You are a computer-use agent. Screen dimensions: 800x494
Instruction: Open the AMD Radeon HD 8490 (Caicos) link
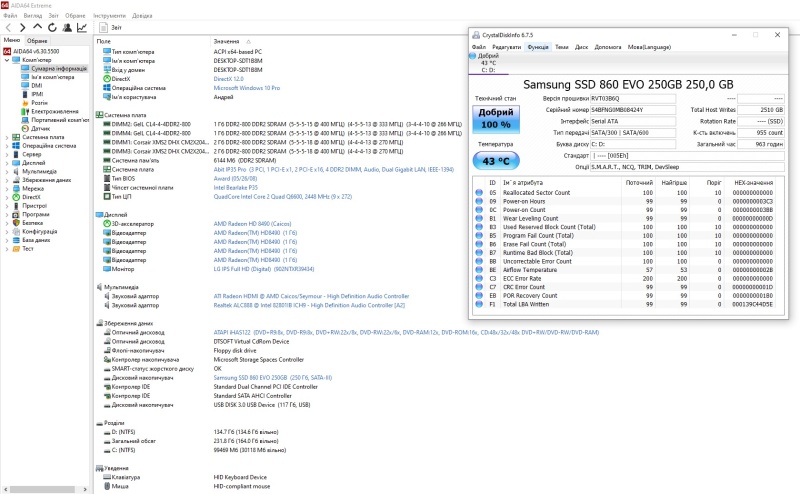pos(252,224)
